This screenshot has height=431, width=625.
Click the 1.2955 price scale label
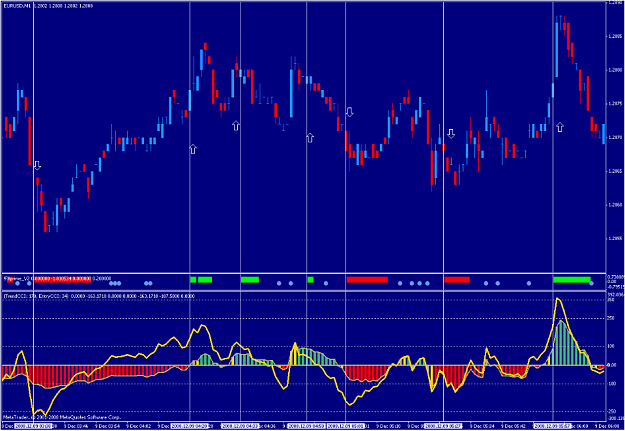(615, 238)
